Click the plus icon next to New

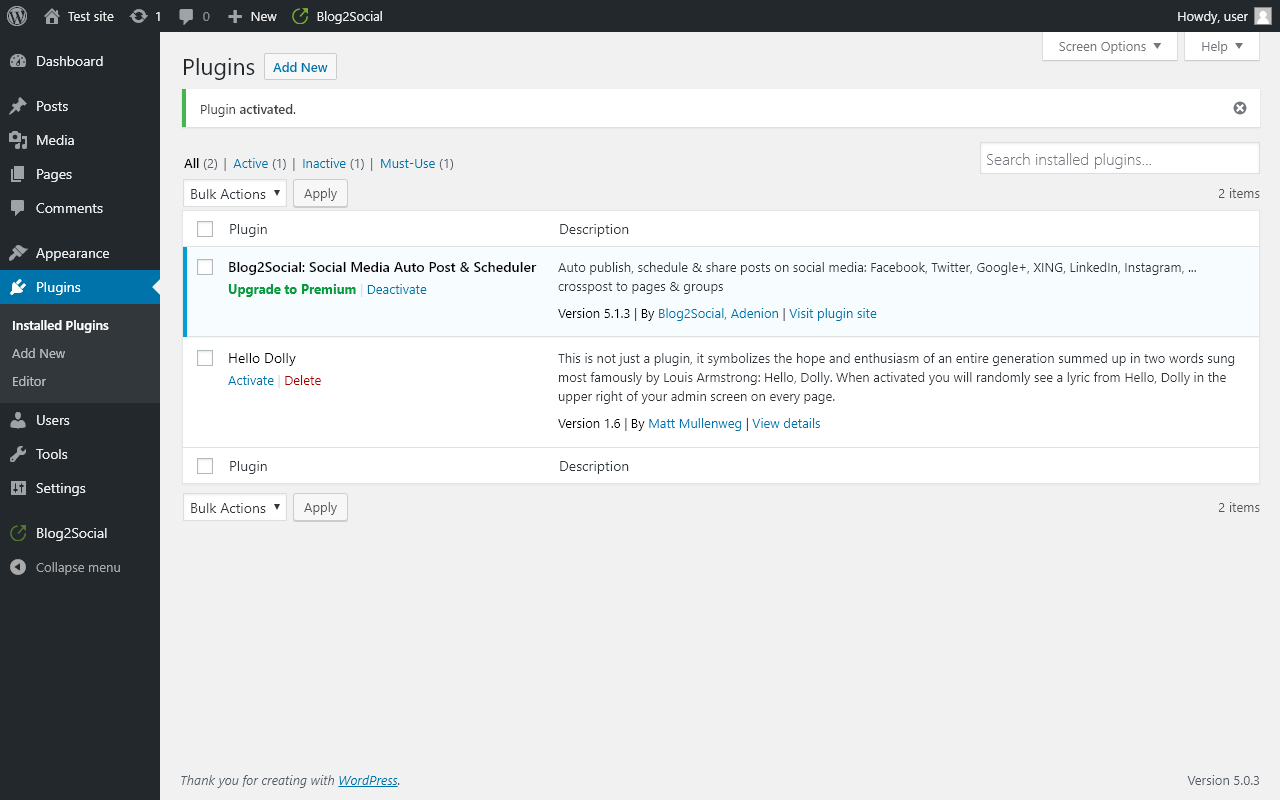click(235, 16)
